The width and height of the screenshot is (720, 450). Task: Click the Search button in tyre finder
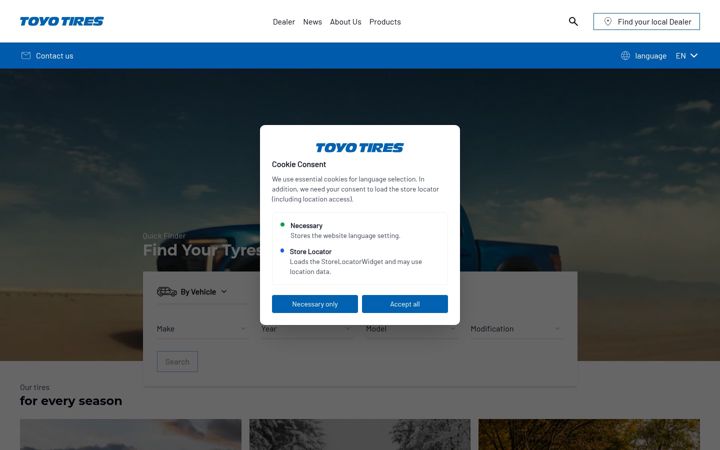[x=177, y=362]
